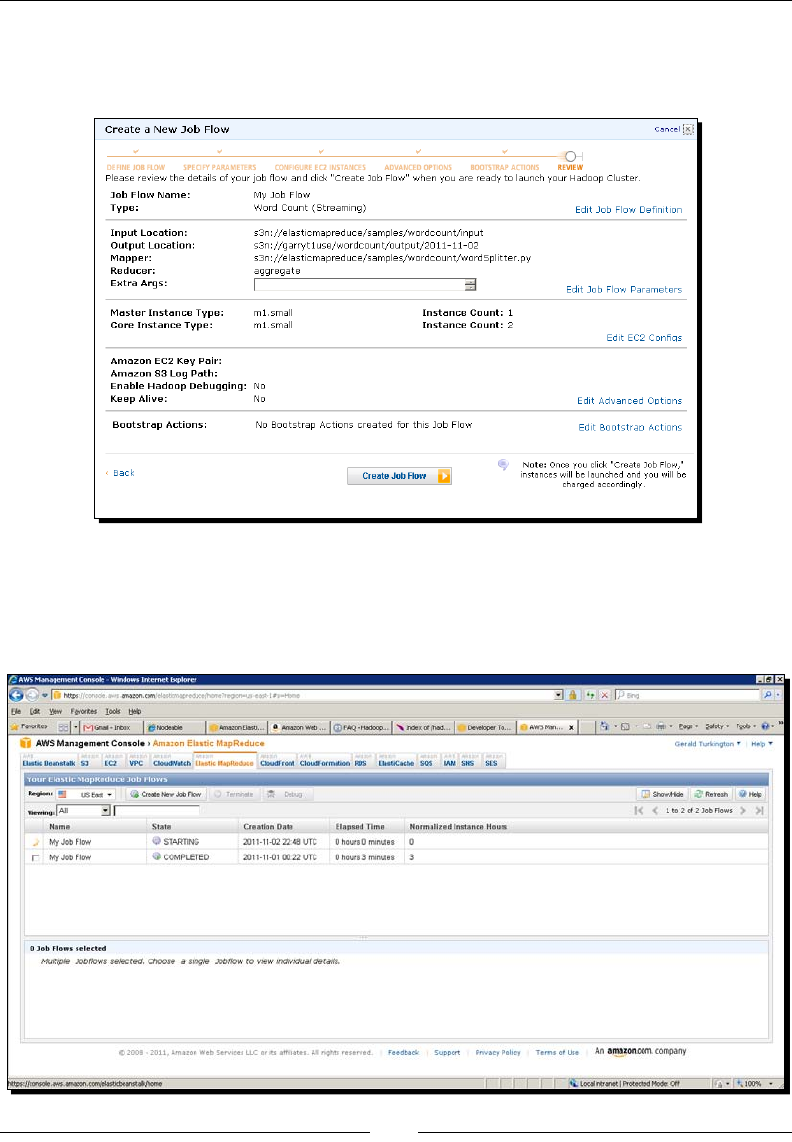
Task: Switch to the CloudWatch service tab
Action: 171,761
